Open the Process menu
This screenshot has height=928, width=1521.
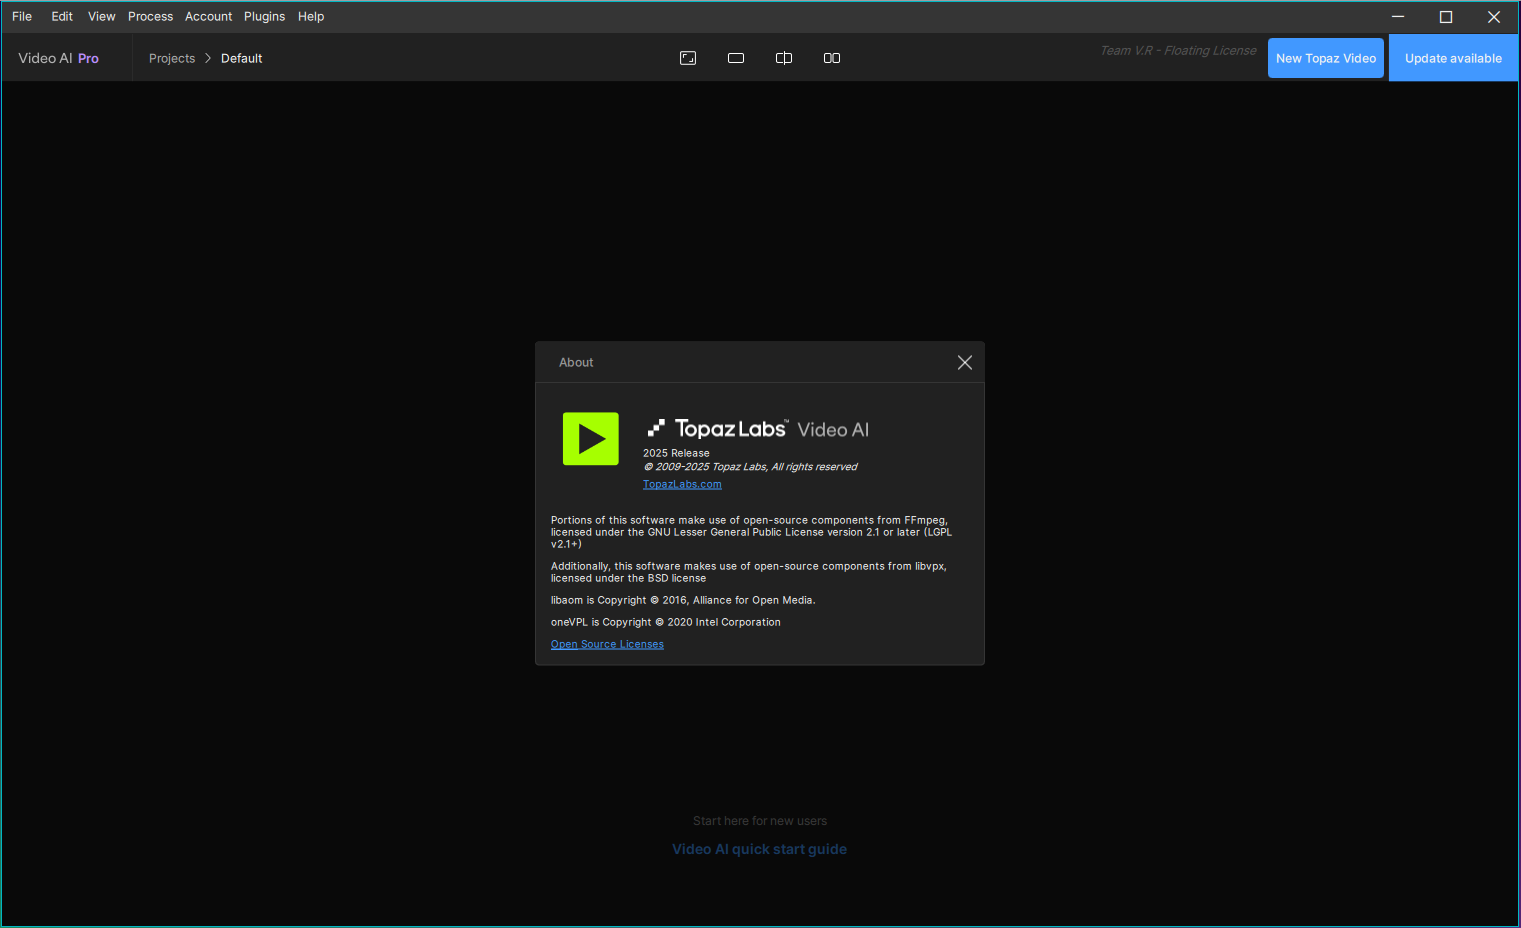click(x=150, y=16)
